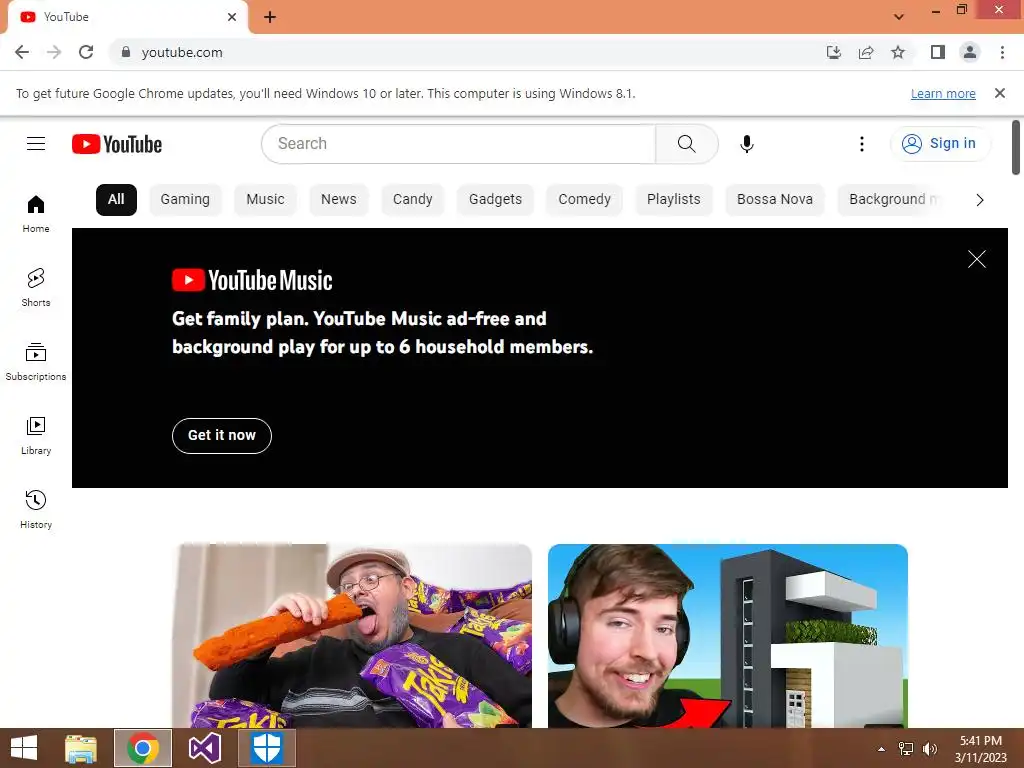
Task: Click the share page icon in address bar
Action: (x=866, y=52)
